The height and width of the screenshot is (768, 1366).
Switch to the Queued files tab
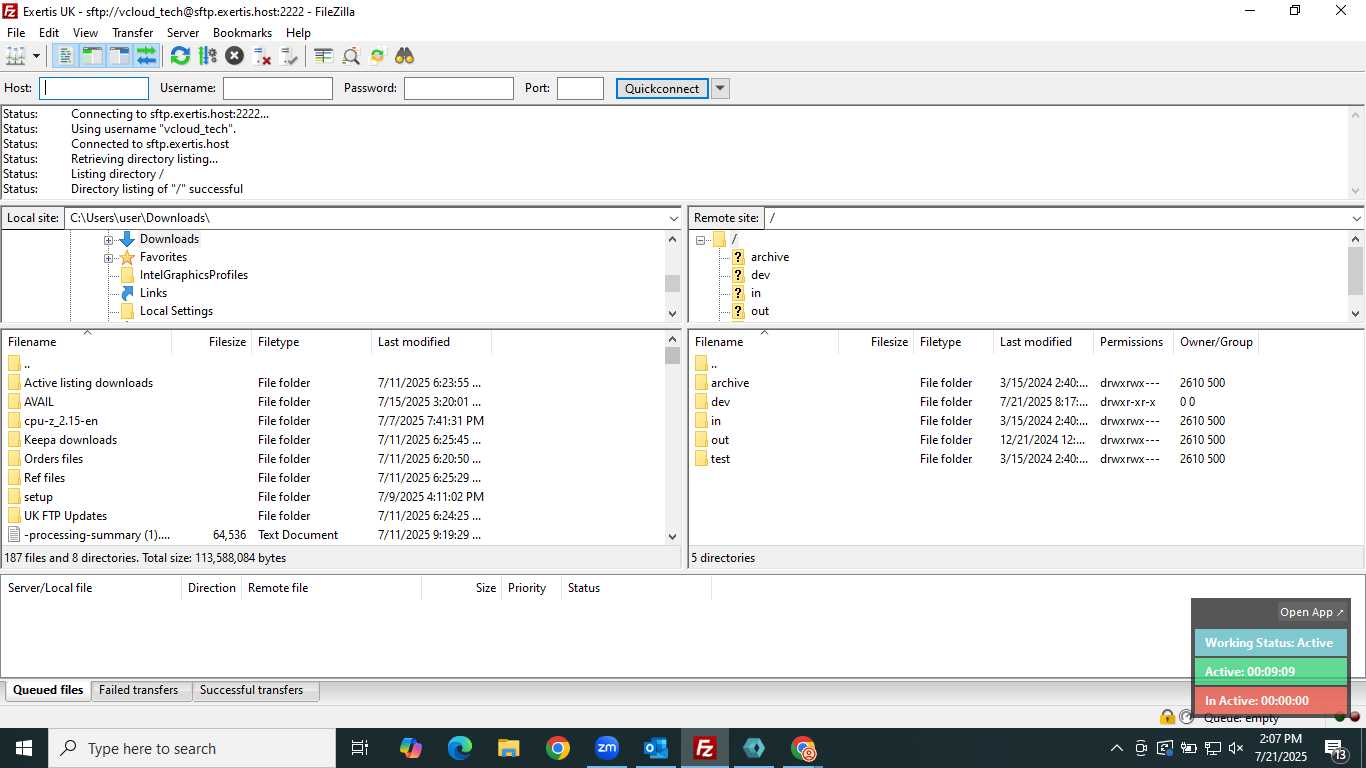tap(48, 690)
